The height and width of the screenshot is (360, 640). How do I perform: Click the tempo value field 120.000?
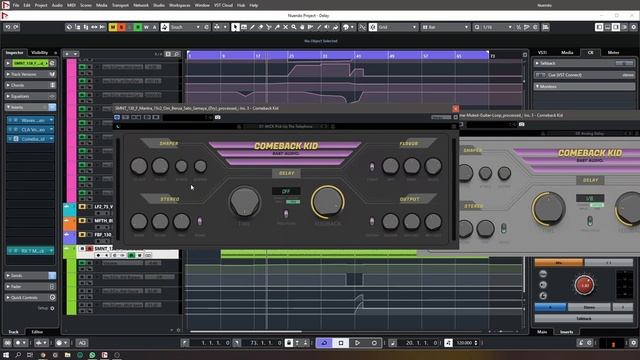point(464,343)
